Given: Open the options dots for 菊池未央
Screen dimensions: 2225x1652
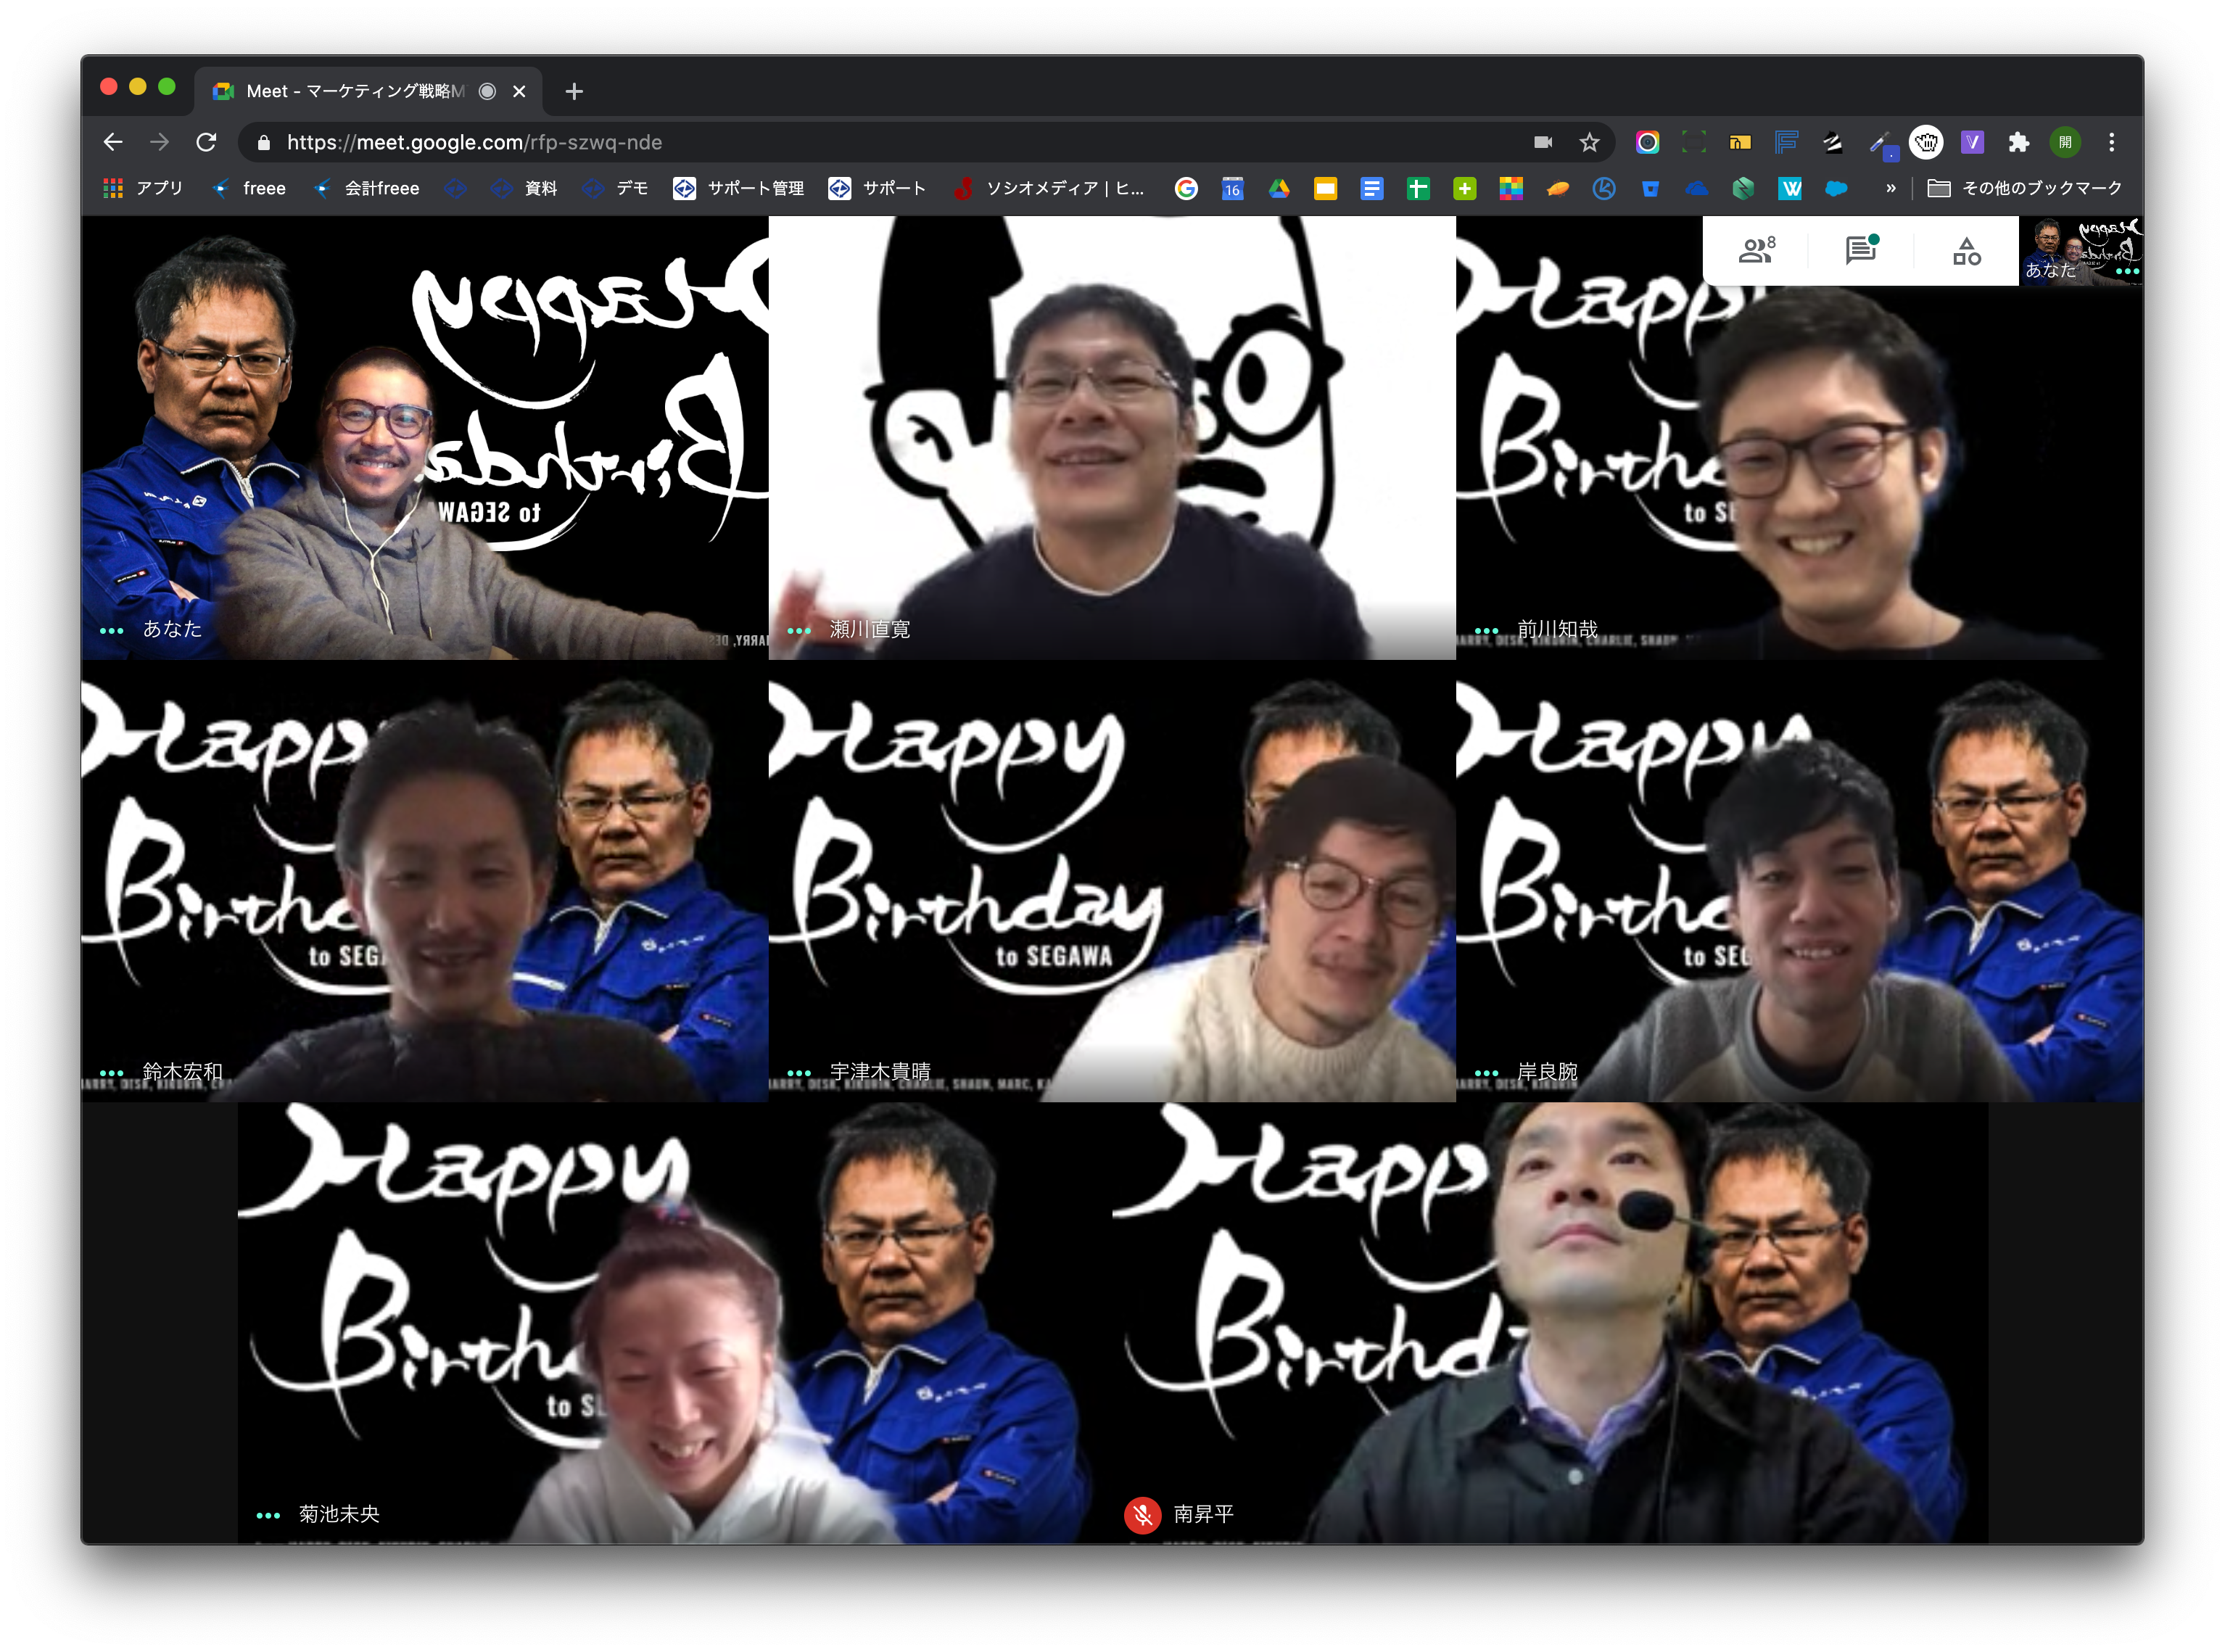Looking at the screenshot, I should [x=268, y=1515].
